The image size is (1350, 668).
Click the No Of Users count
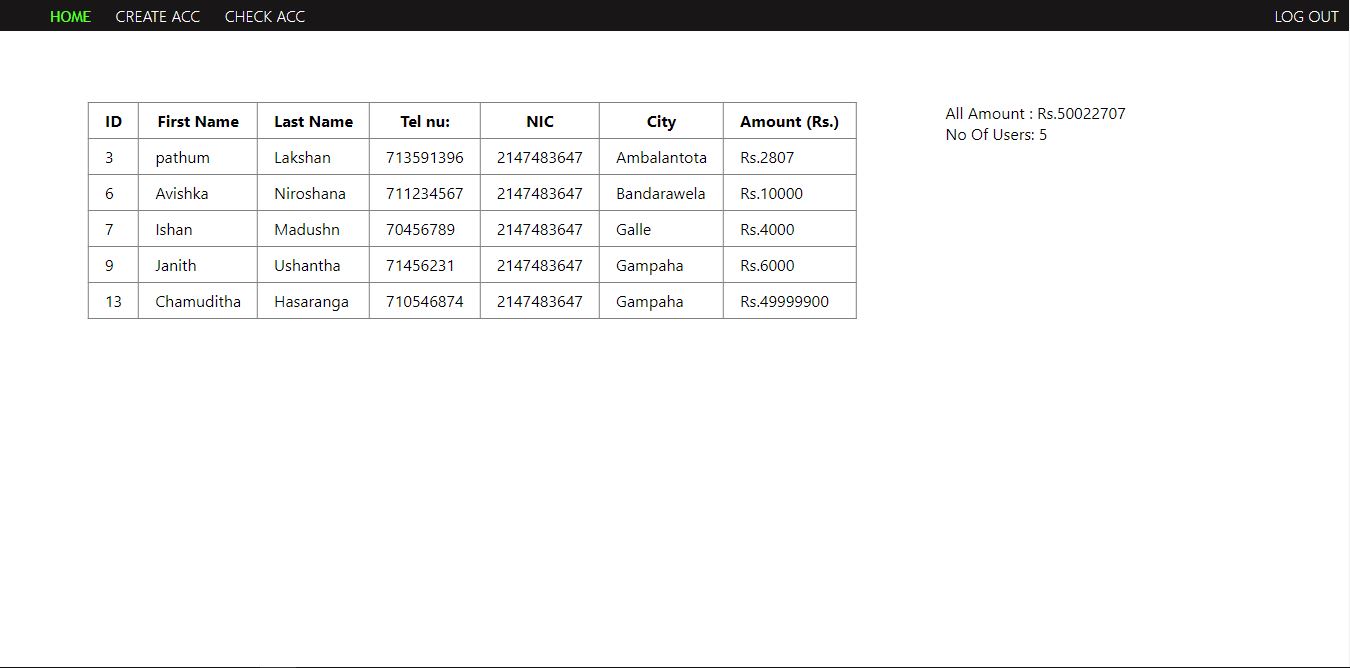point(995,134)
